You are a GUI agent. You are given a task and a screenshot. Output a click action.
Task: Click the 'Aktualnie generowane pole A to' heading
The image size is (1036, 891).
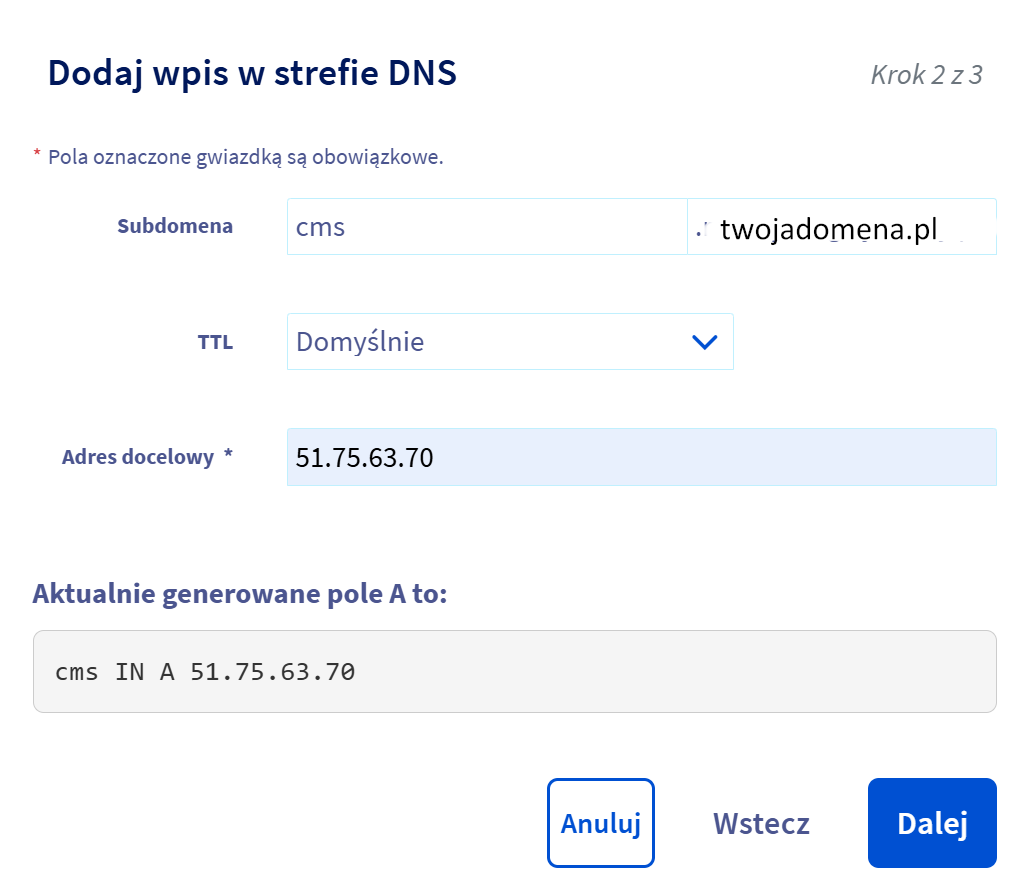(x=240, y=594)
